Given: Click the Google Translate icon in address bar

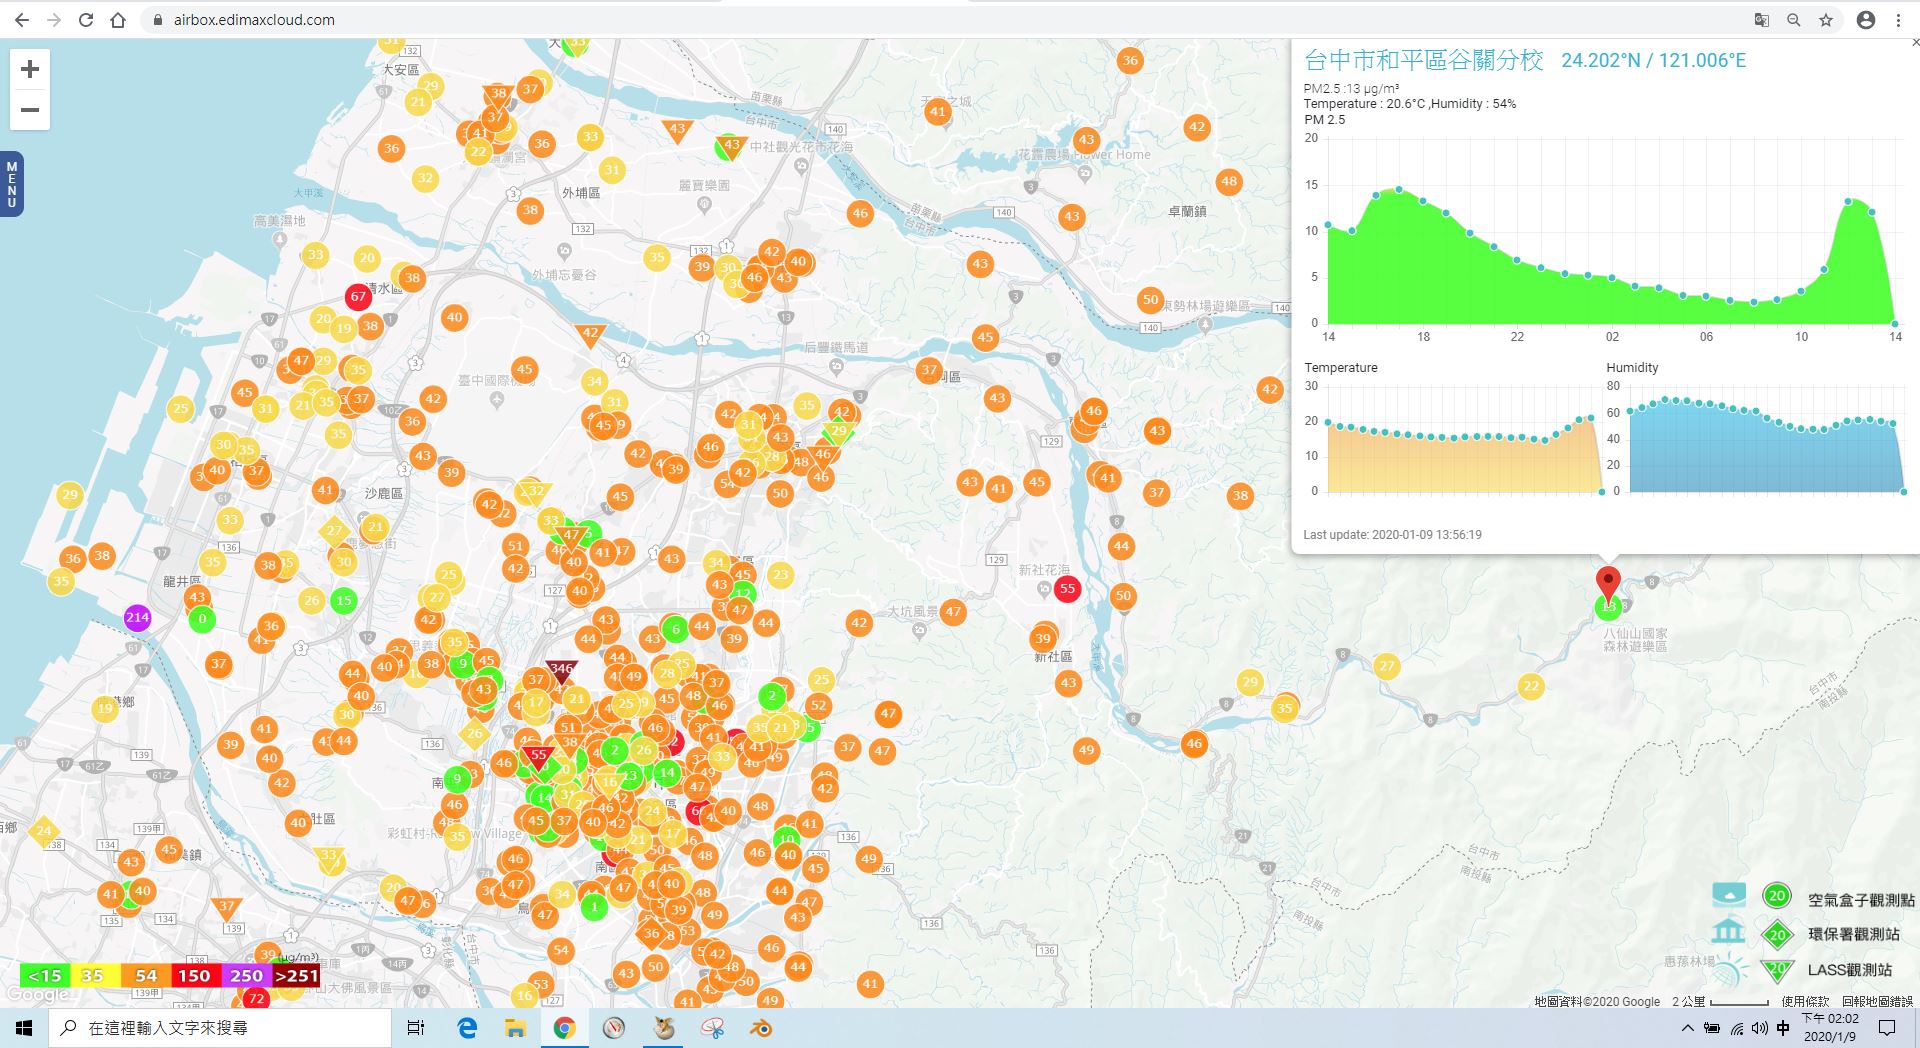Looking at the screenshot, I should click(1762, 20).
